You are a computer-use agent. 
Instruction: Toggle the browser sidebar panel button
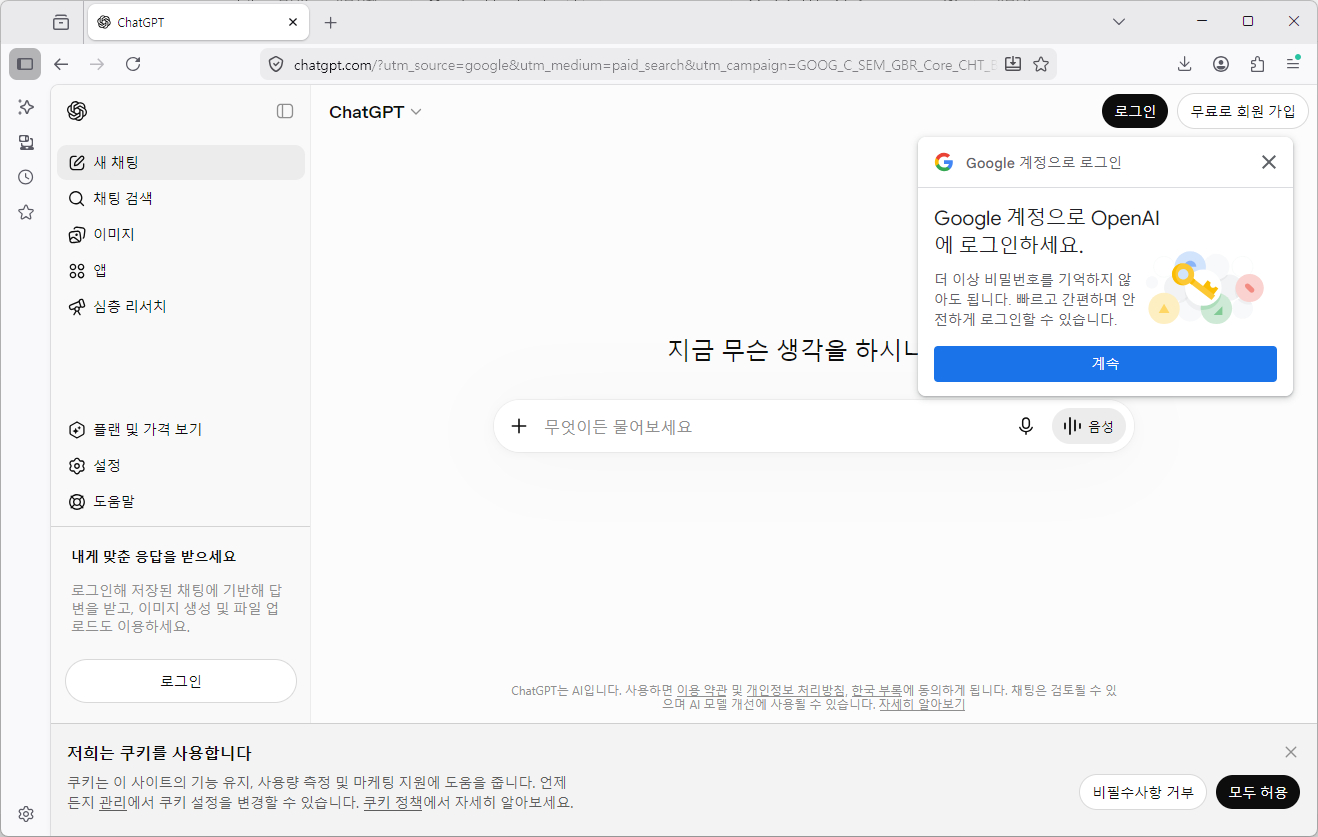click(x=25, y=64)
